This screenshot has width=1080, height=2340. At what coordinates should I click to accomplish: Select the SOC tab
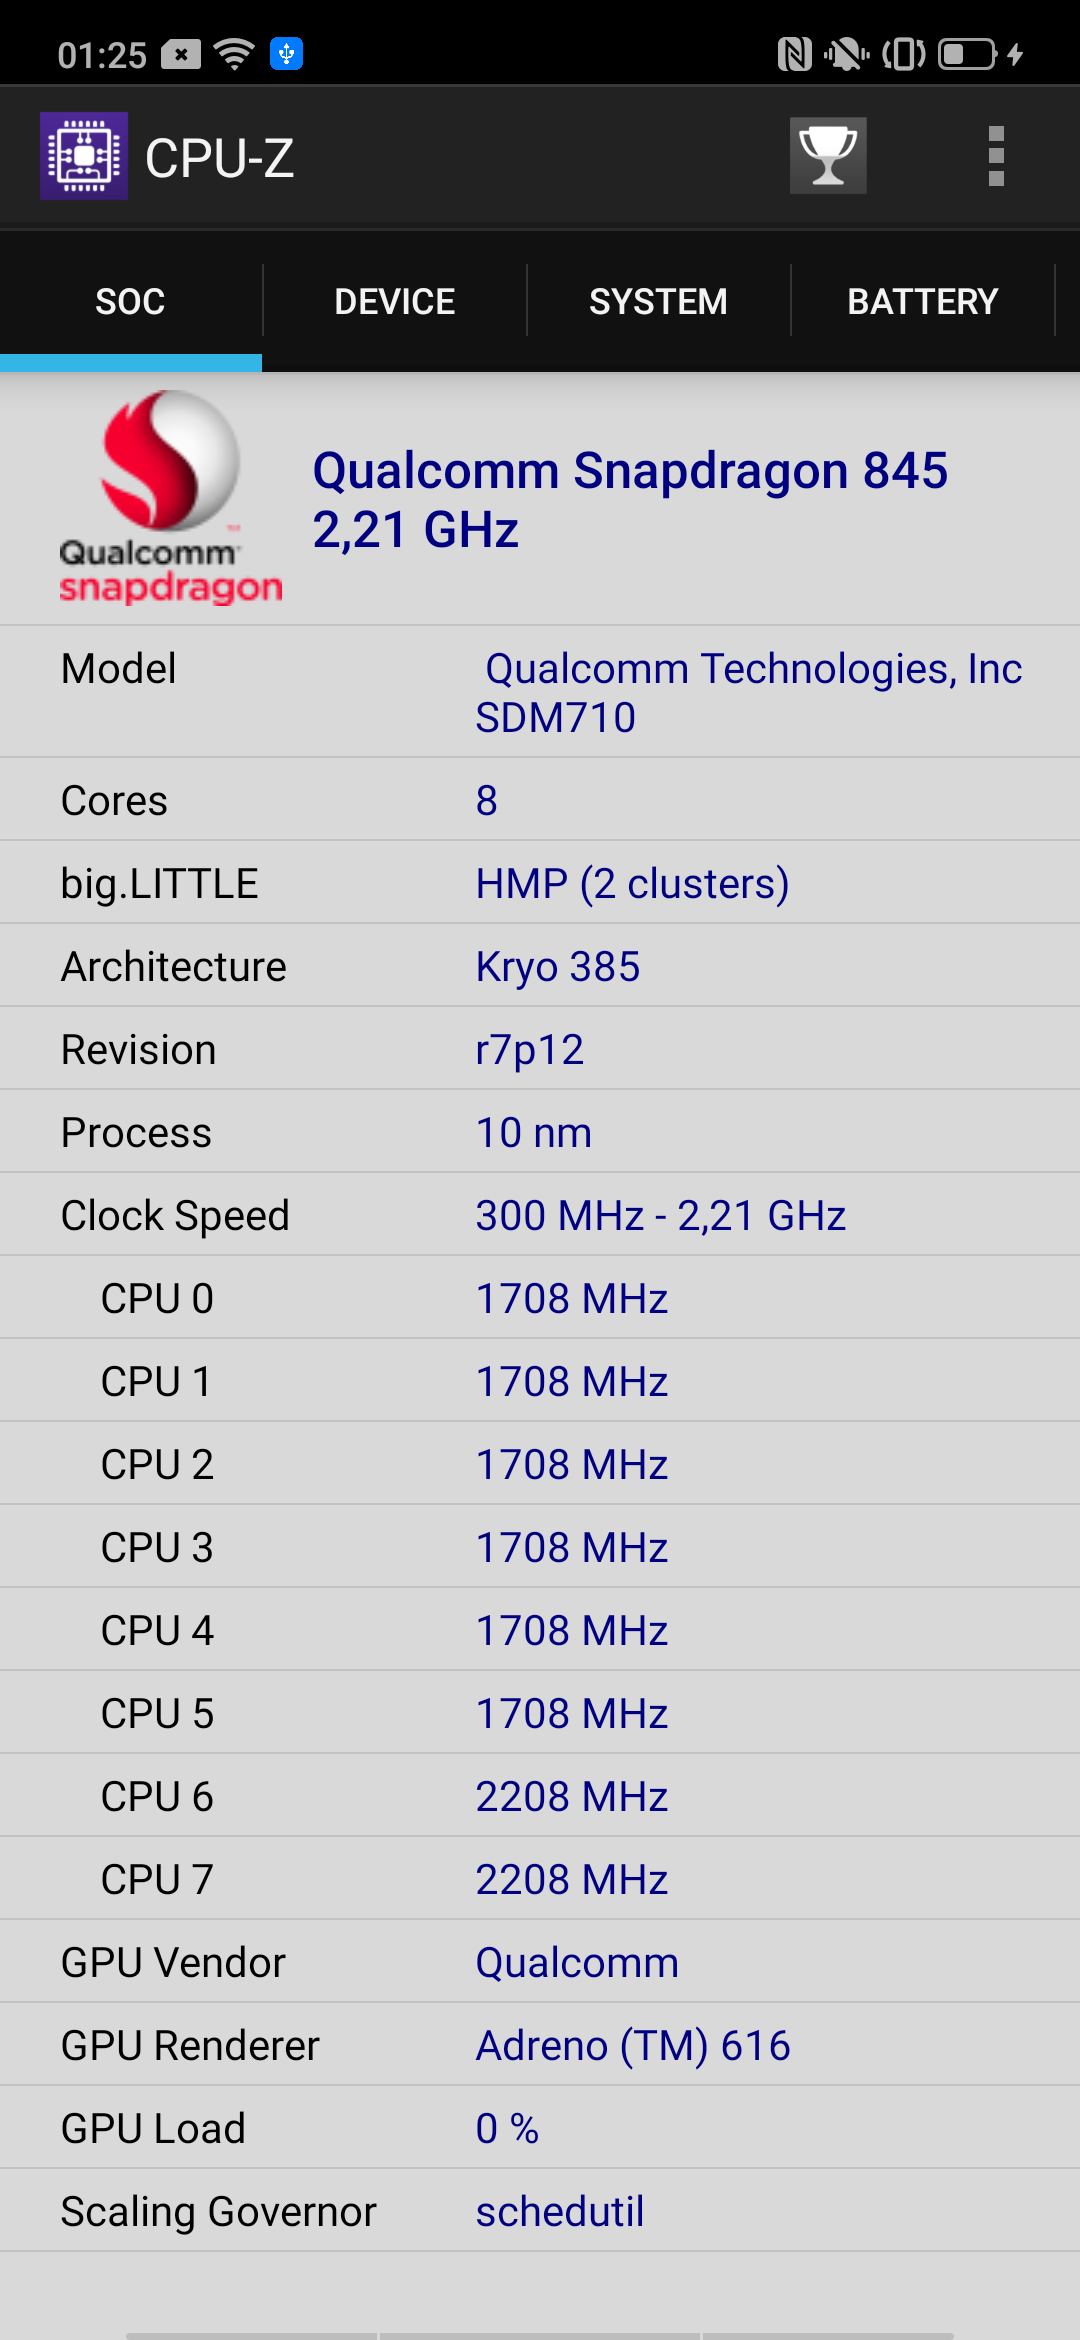[x=130, y=301]
